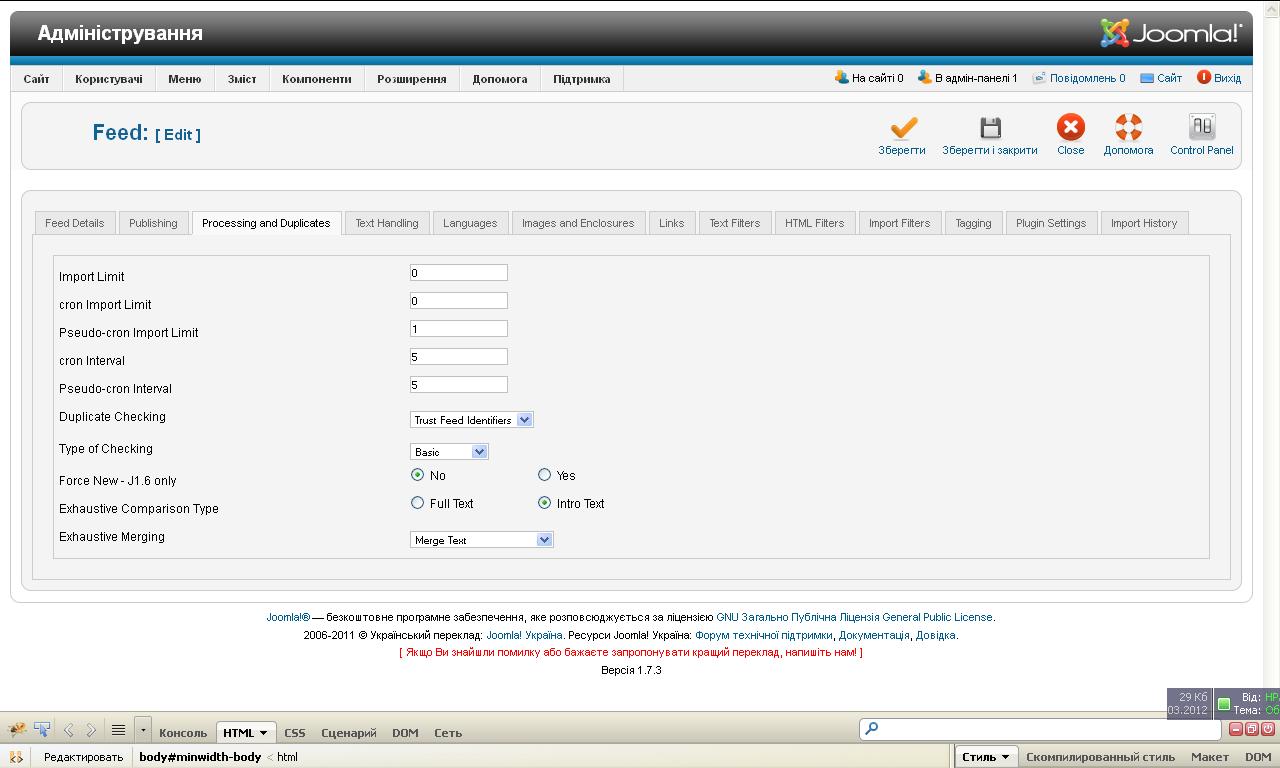Click the Pseudo-cron Import Limit input field
The height and width of the screenshot is (768, 1280).
click(459, 329)
